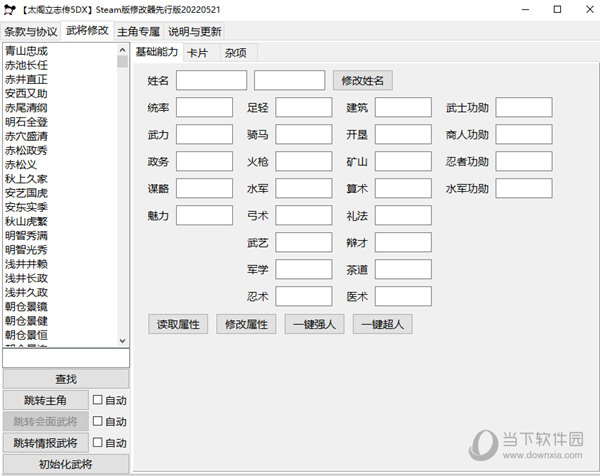This screenshot has height=476, width=600.
Task: Click the 魅力 input field
Action: click(204, 215)
